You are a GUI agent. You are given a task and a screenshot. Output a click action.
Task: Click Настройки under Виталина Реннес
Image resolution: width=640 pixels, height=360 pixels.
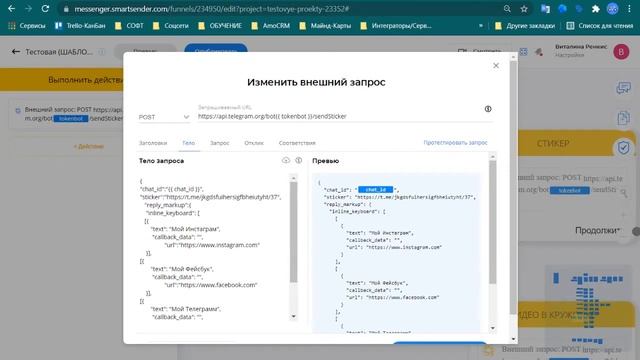tap(569, 55)
